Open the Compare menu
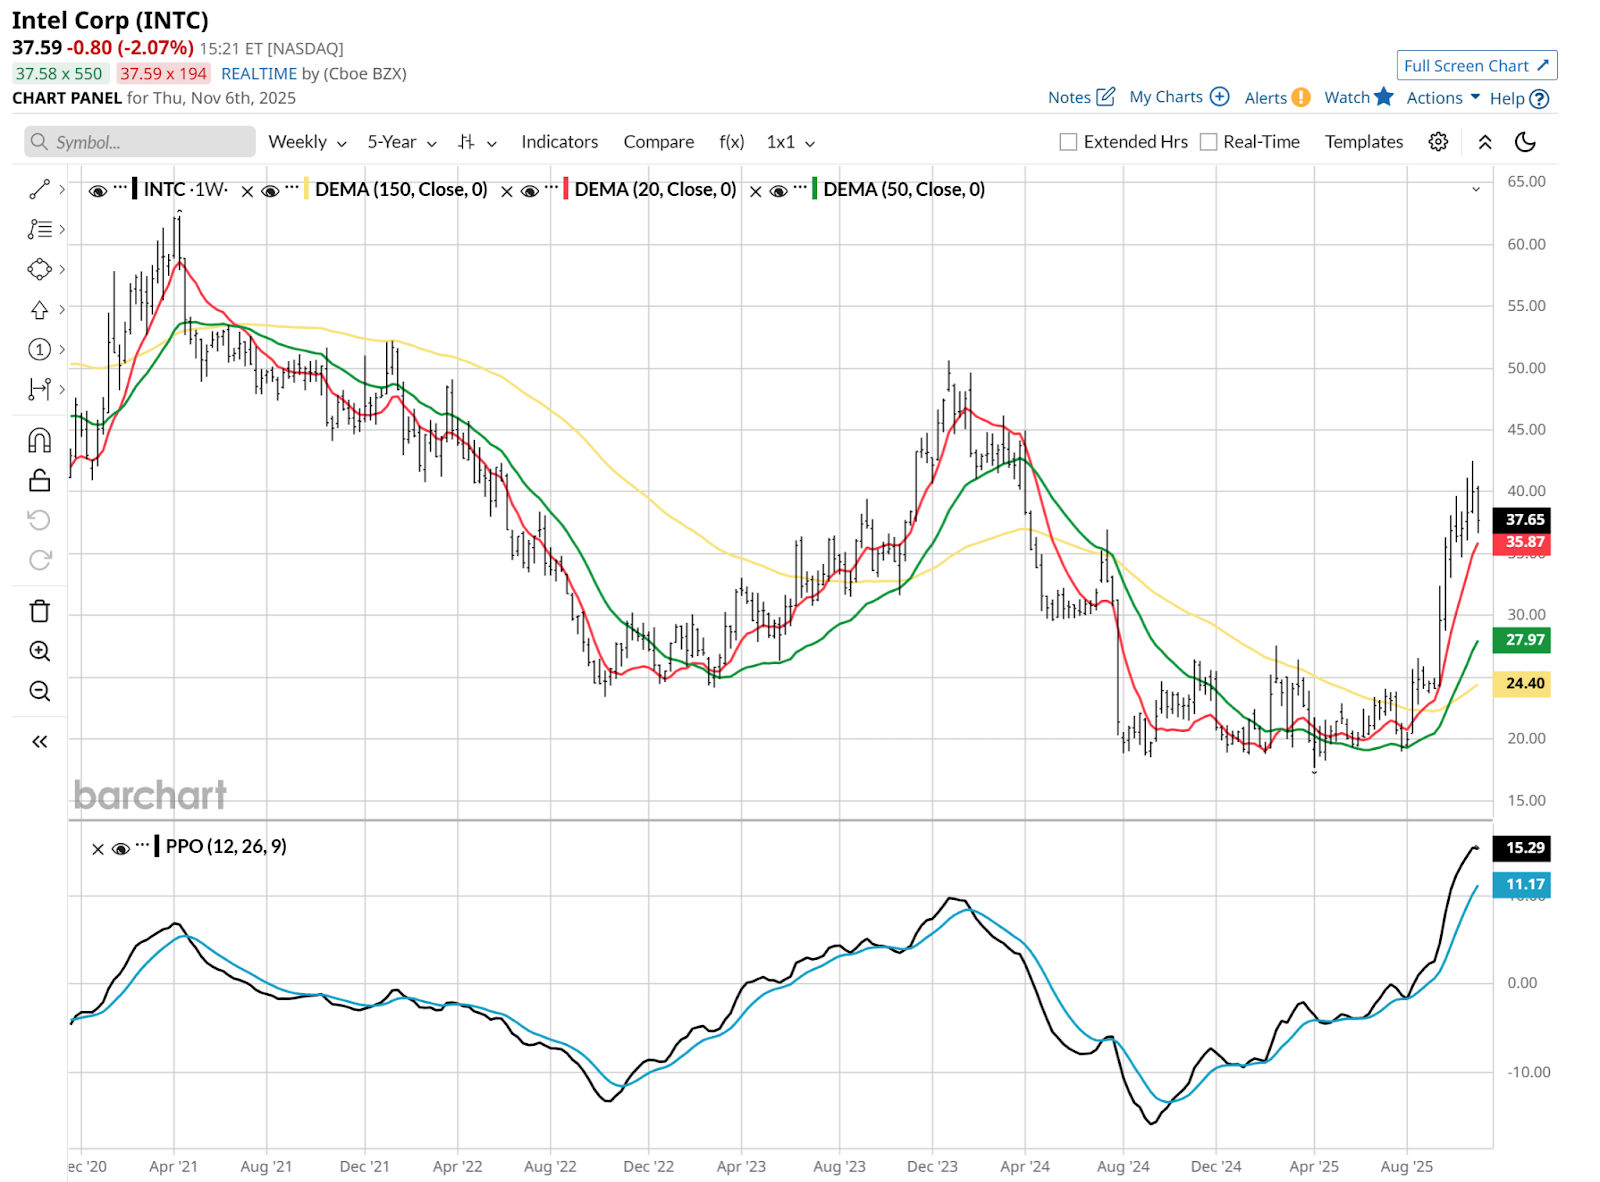The width and height of the screenshot is (1600, 1182). click(x=658, y=142)
